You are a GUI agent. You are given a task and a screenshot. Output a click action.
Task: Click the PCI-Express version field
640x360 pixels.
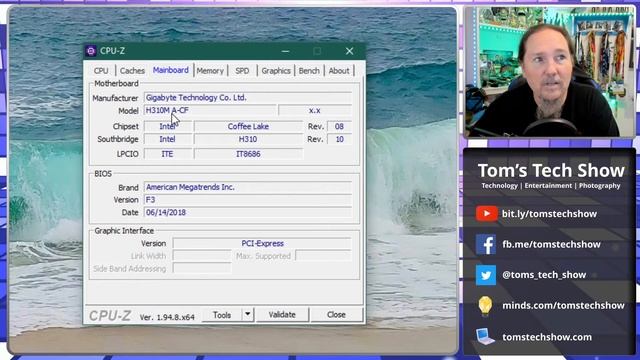(x=262, y=243)
